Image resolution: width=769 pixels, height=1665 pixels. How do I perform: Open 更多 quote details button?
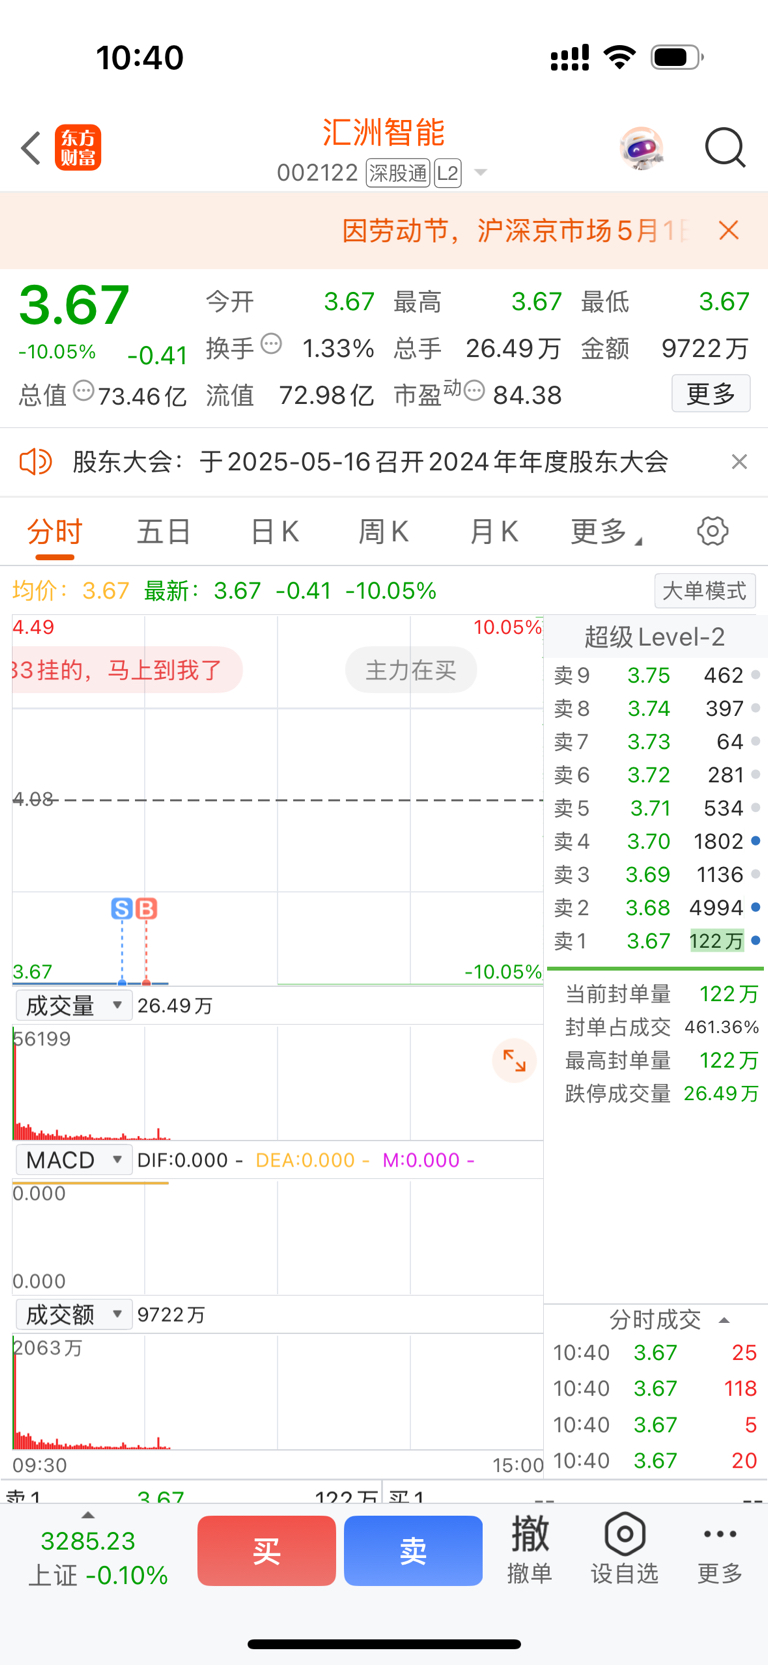click(711, 394)
